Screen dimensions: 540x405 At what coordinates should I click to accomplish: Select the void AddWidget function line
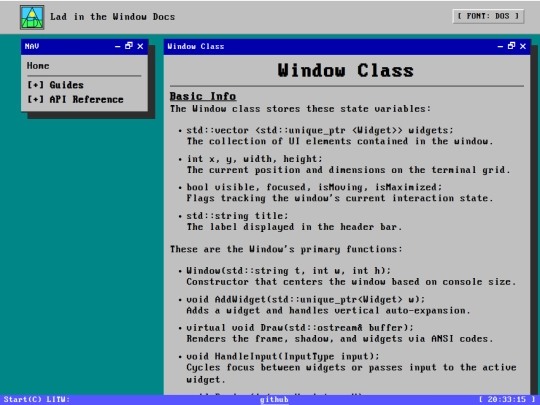click(306, 299)
